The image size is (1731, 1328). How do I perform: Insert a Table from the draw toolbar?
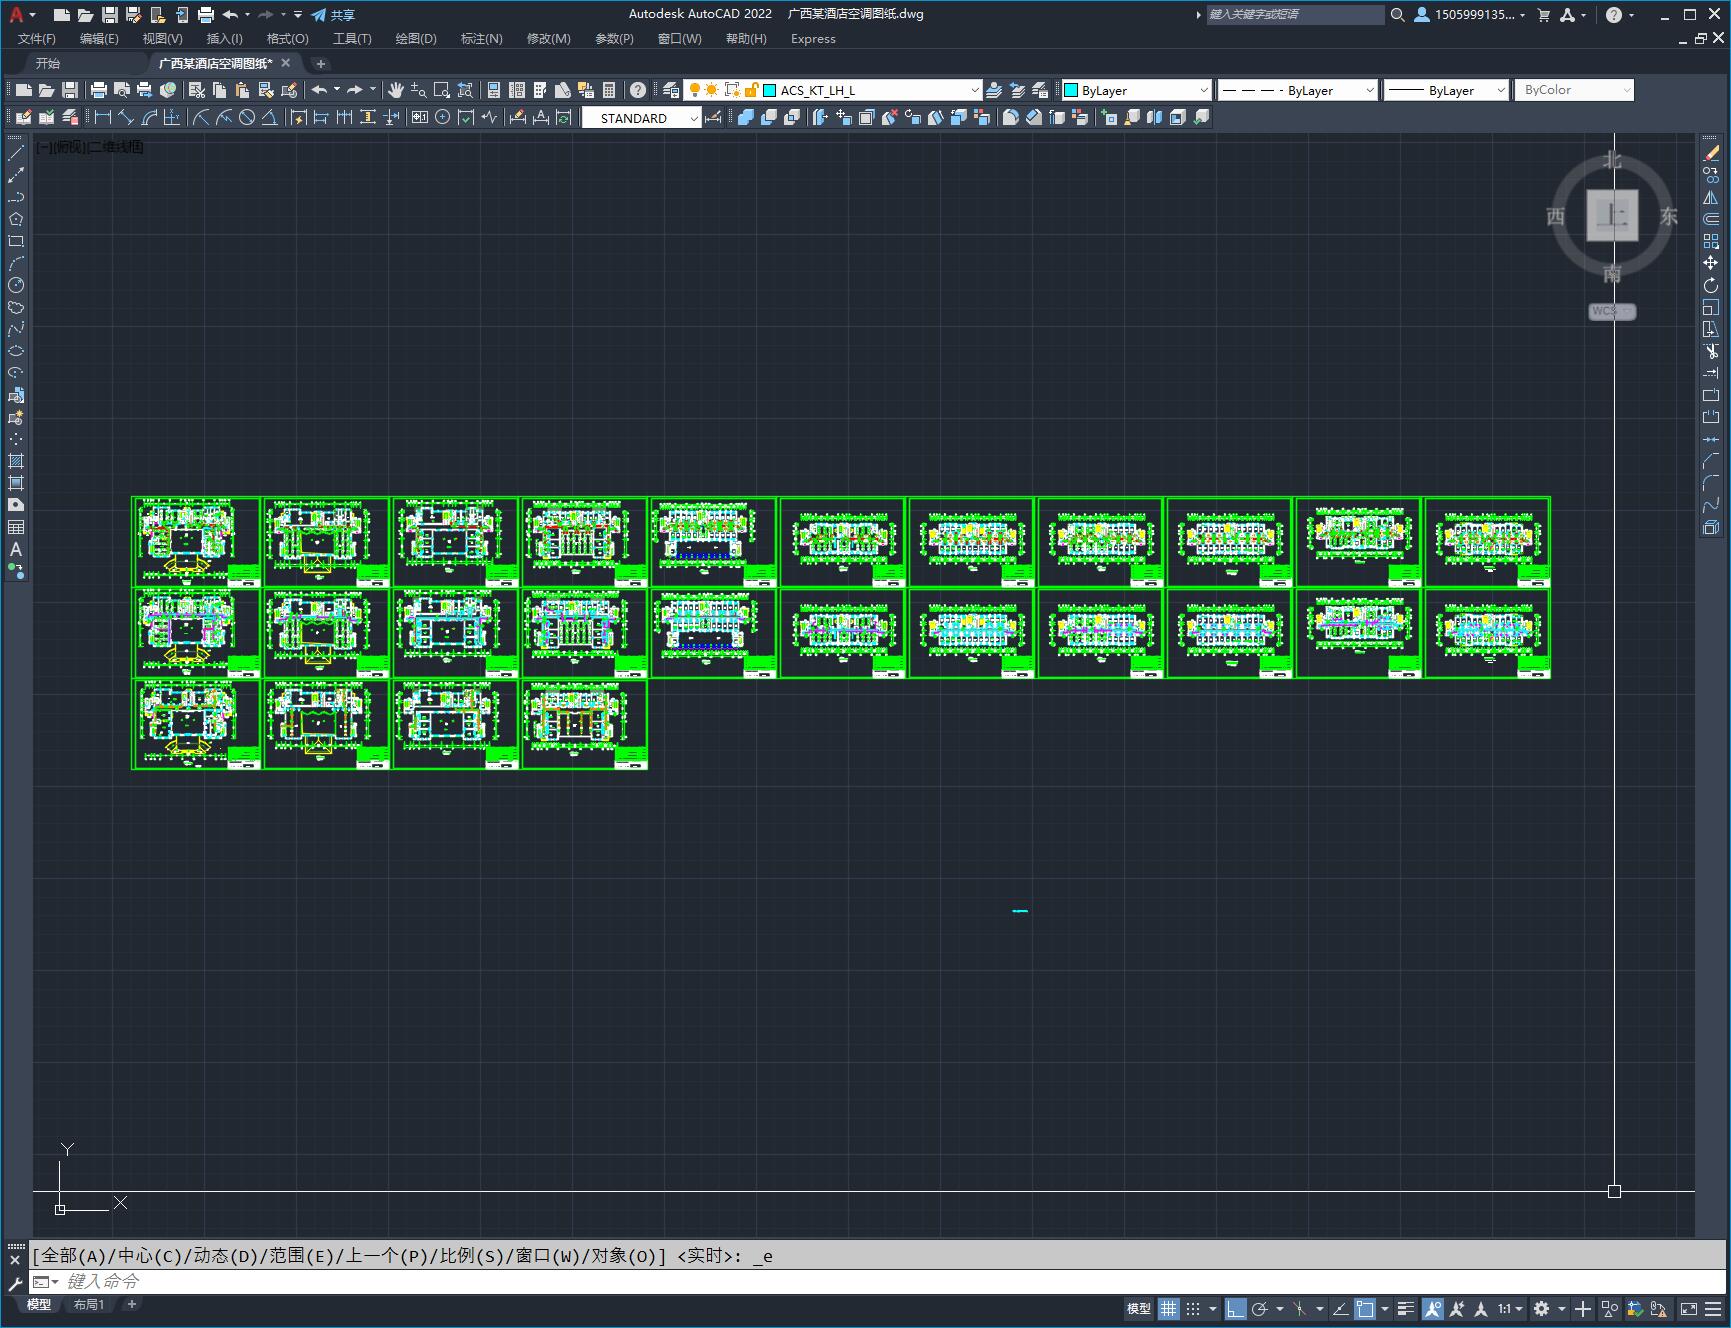pos(16,527)
